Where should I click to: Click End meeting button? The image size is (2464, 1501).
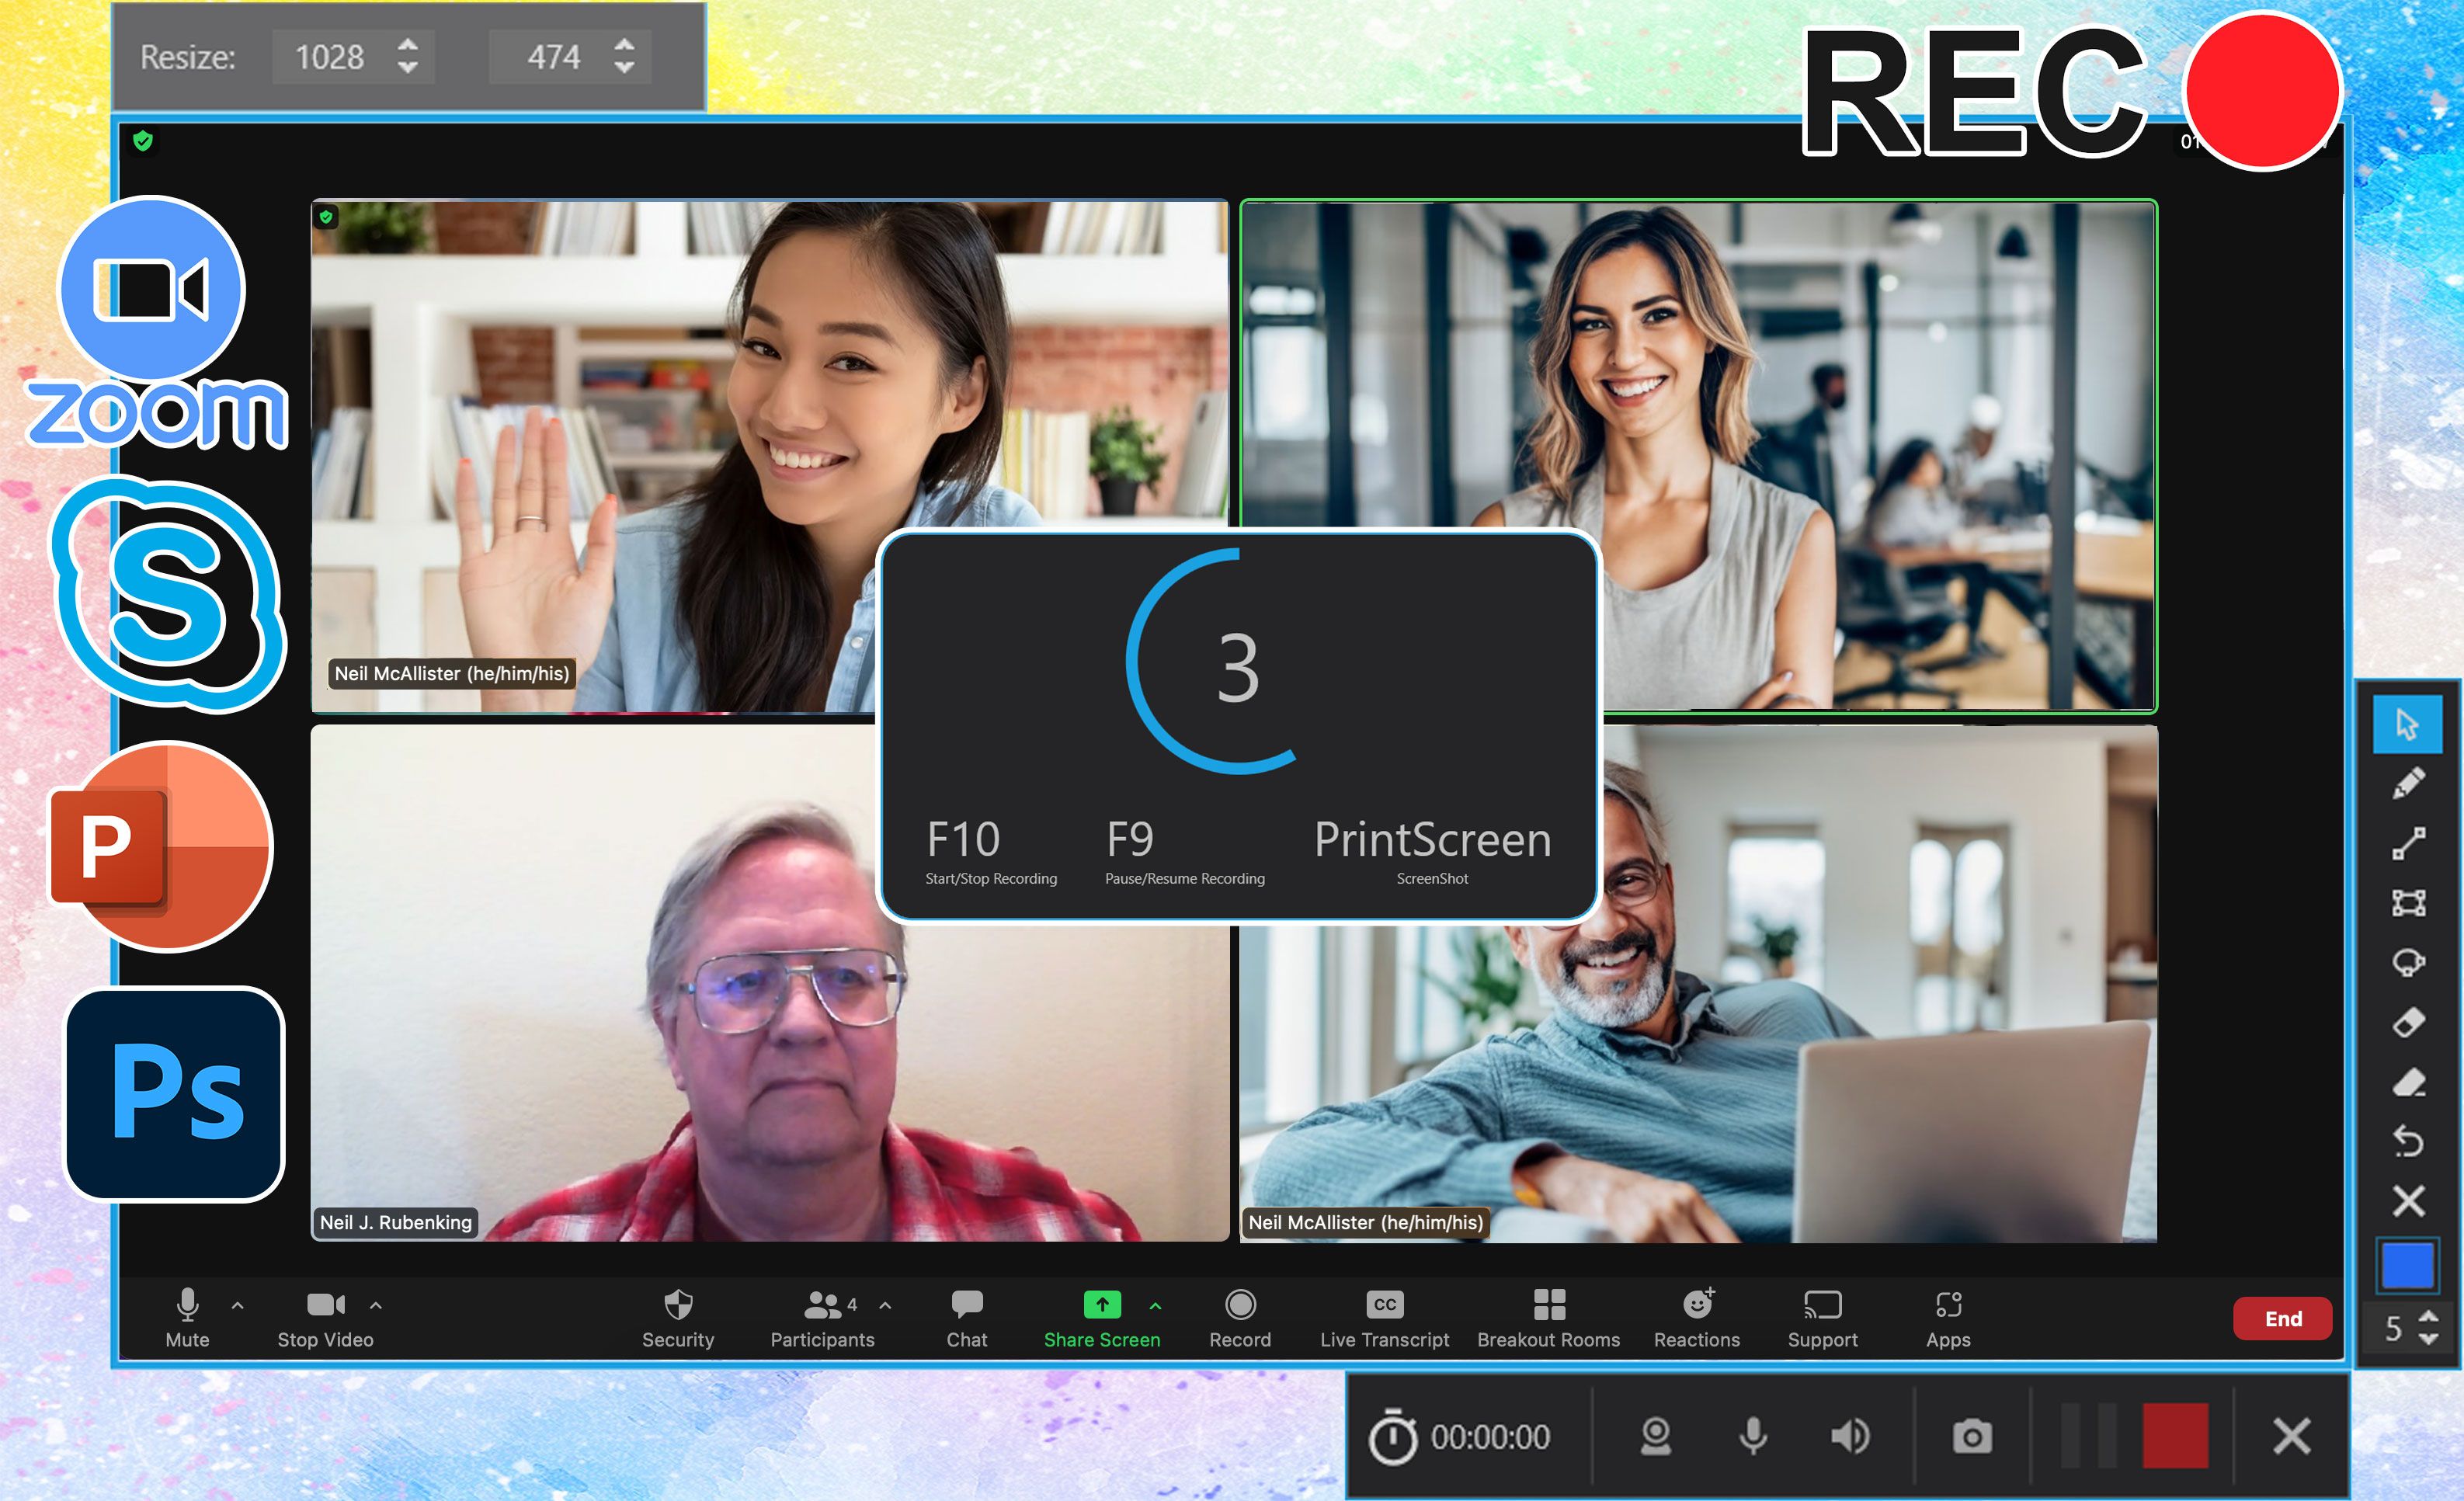2278,1318
